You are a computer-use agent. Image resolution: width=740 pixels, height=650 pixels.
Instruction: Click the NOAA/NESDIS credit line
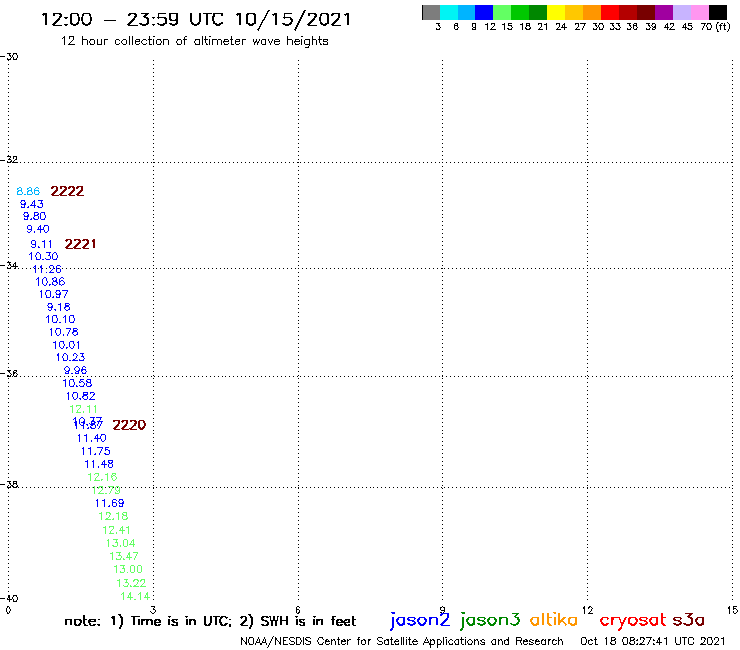pyautogui.click(x=402, y=641)
